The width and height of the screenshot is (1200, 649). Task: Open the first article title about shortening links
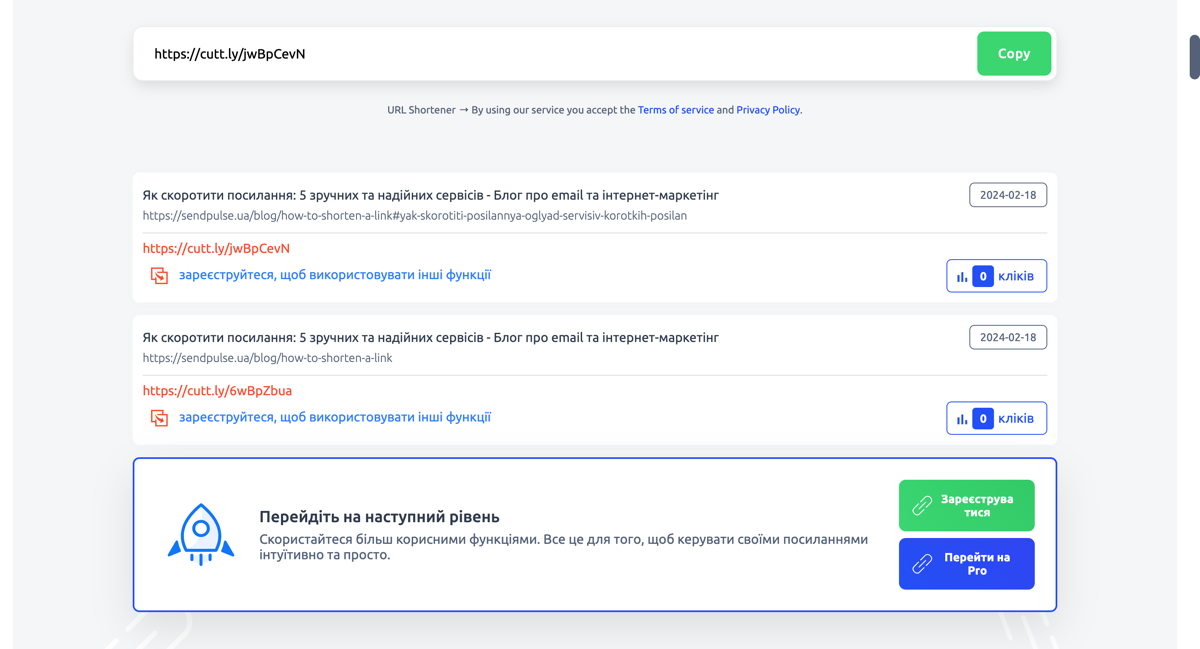tap(431, 195)
